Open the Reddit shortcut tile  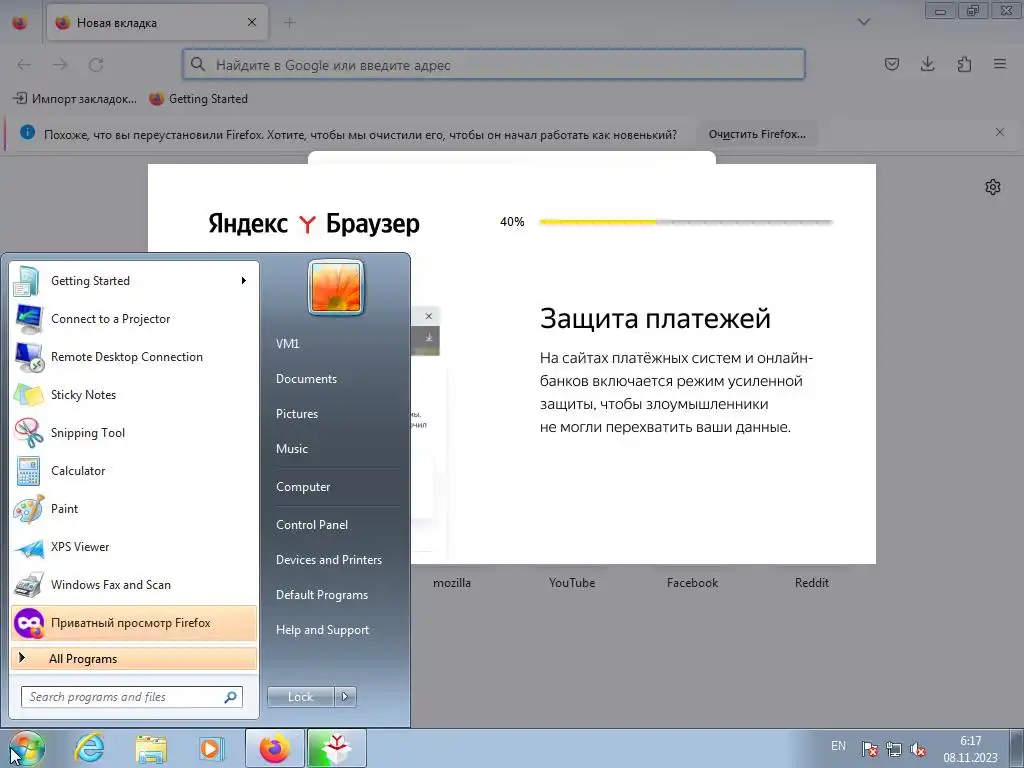coord(812,583)
